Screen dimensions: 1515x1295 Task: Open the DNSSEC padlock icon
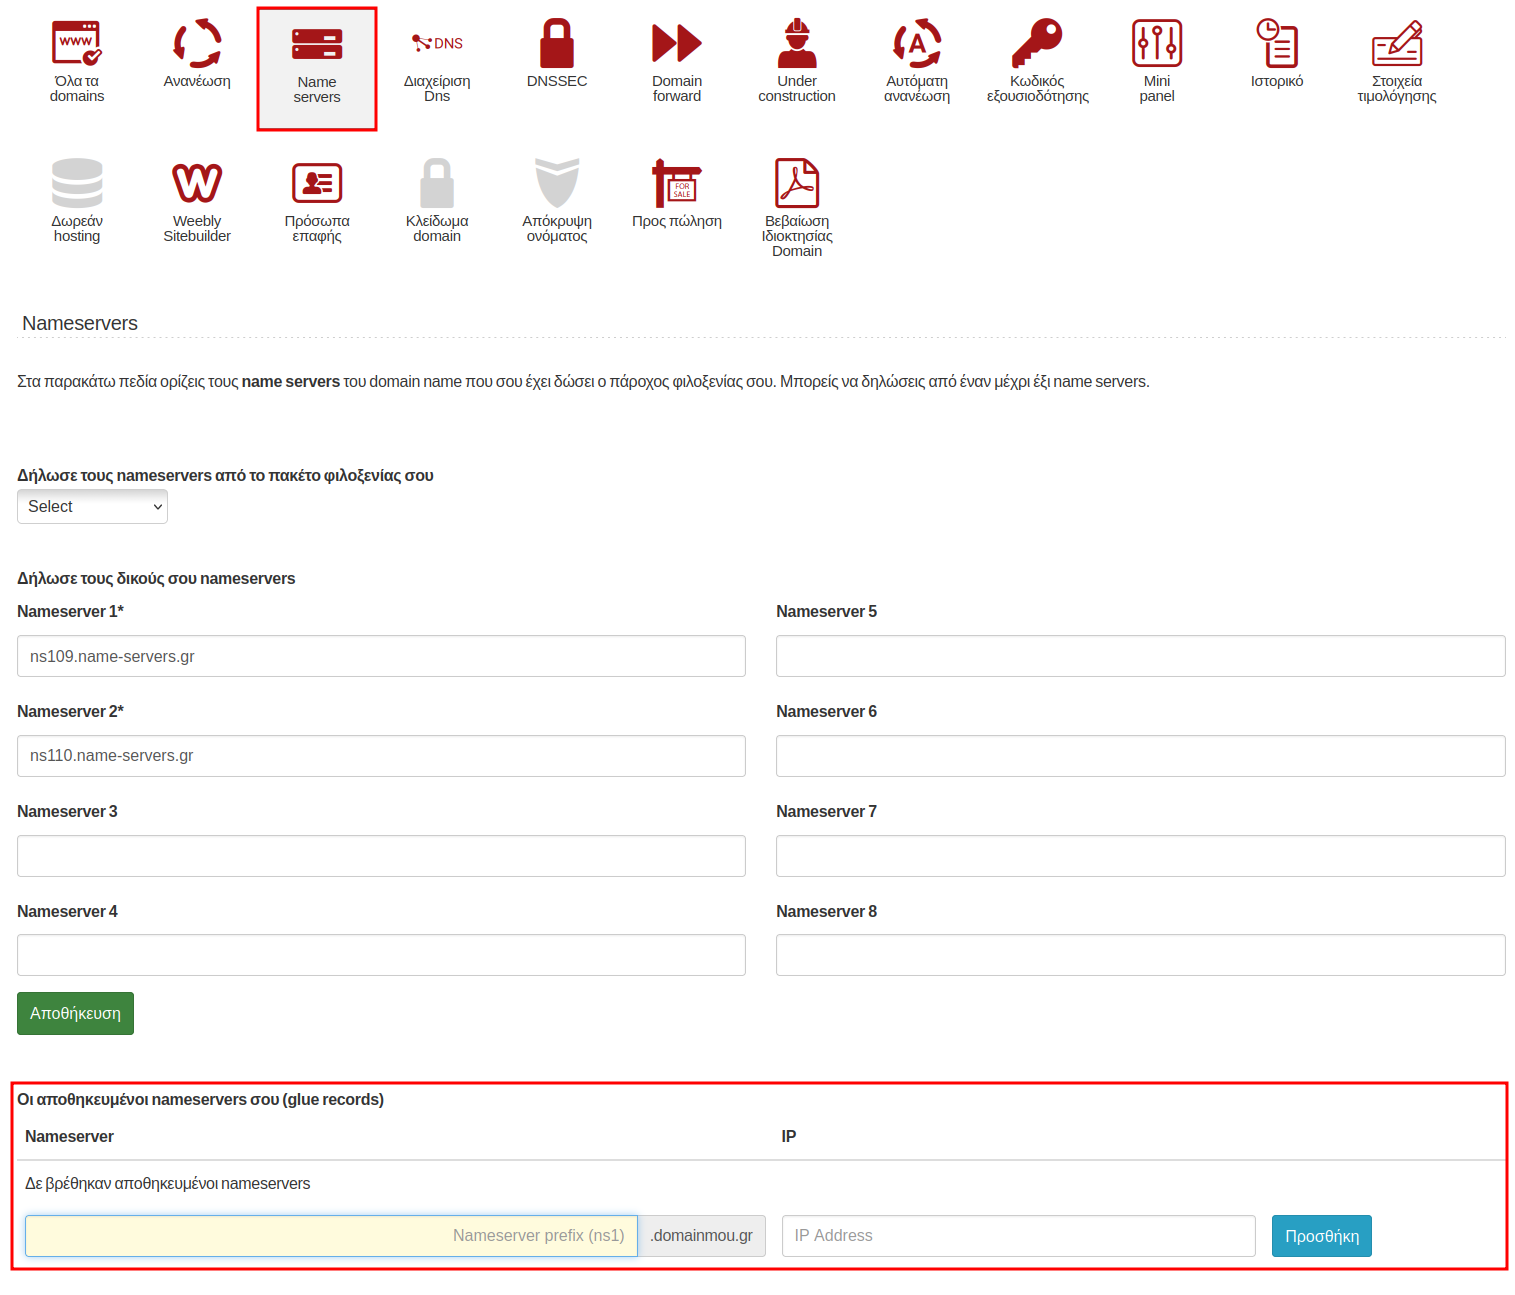click(557, 44)
